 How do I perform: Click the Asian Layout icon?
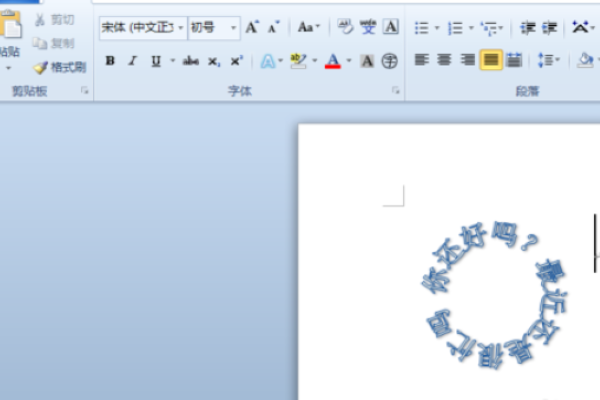click(x=580, y=27)
